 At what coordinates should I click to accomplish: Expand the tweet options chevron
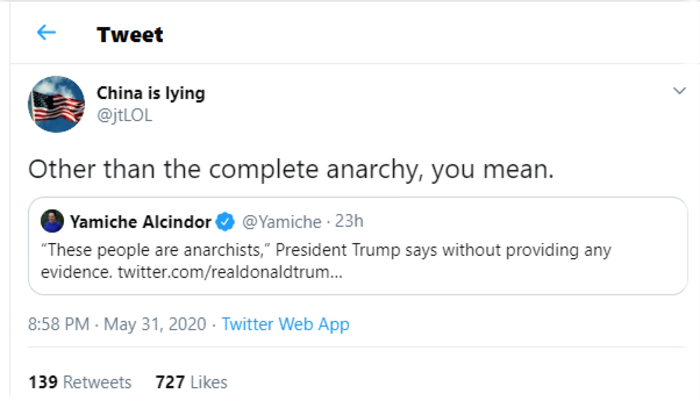click(x=679, y=91)
